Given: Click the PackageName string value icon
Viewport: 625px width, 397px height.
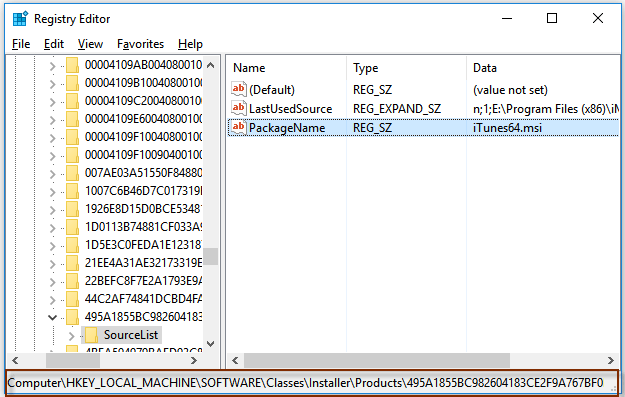Looking at the screenshot, I should 238,128.
